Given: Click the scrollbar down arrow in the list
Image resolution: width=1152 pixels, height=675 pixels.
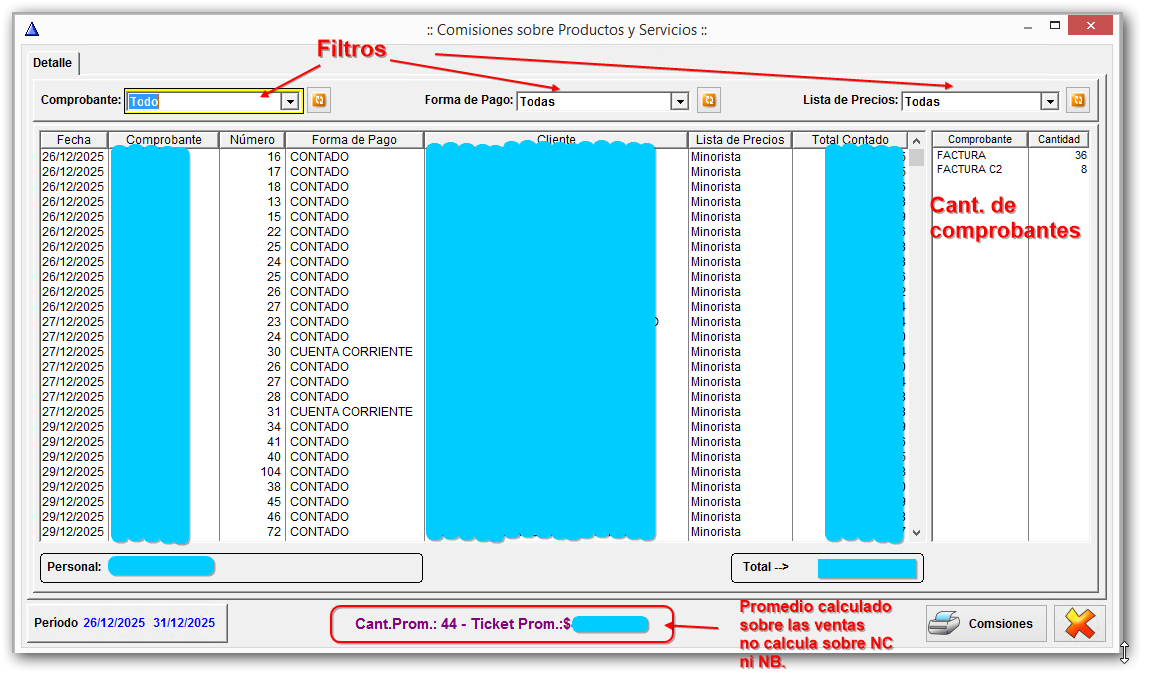Looking at the screenshot, I should coord(916,533).
